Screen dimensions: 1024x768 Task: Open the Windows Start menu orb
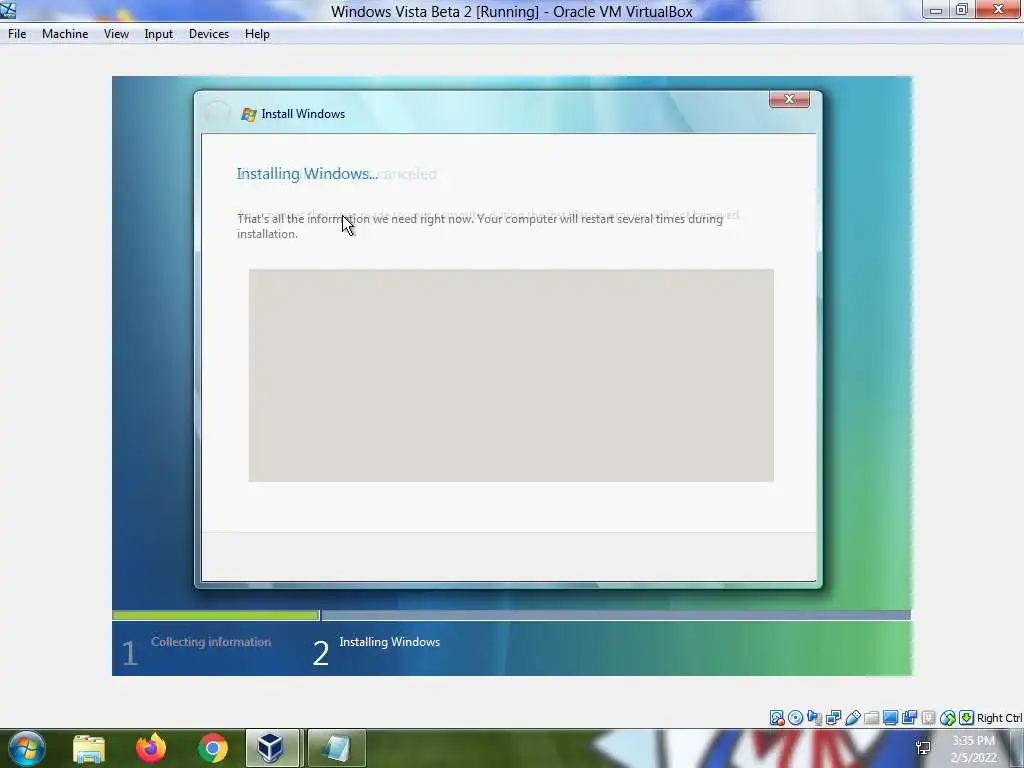[x=27, y=748]
